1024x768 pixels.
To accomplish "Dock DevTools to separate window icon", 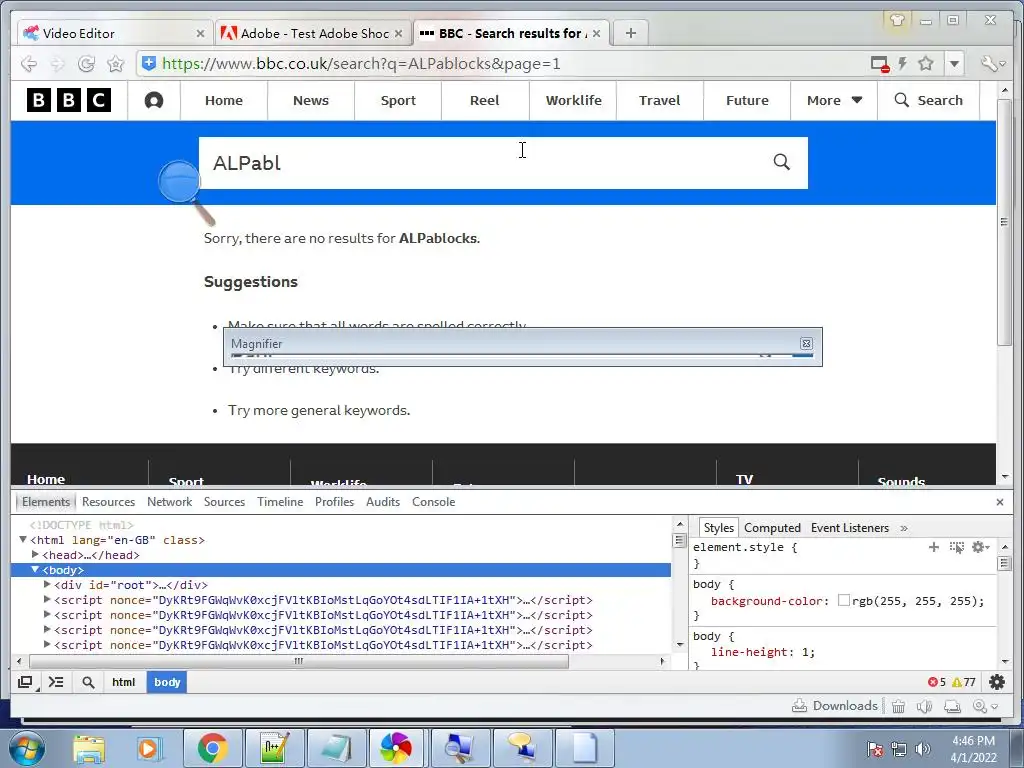I will click(x=25, y=682).
